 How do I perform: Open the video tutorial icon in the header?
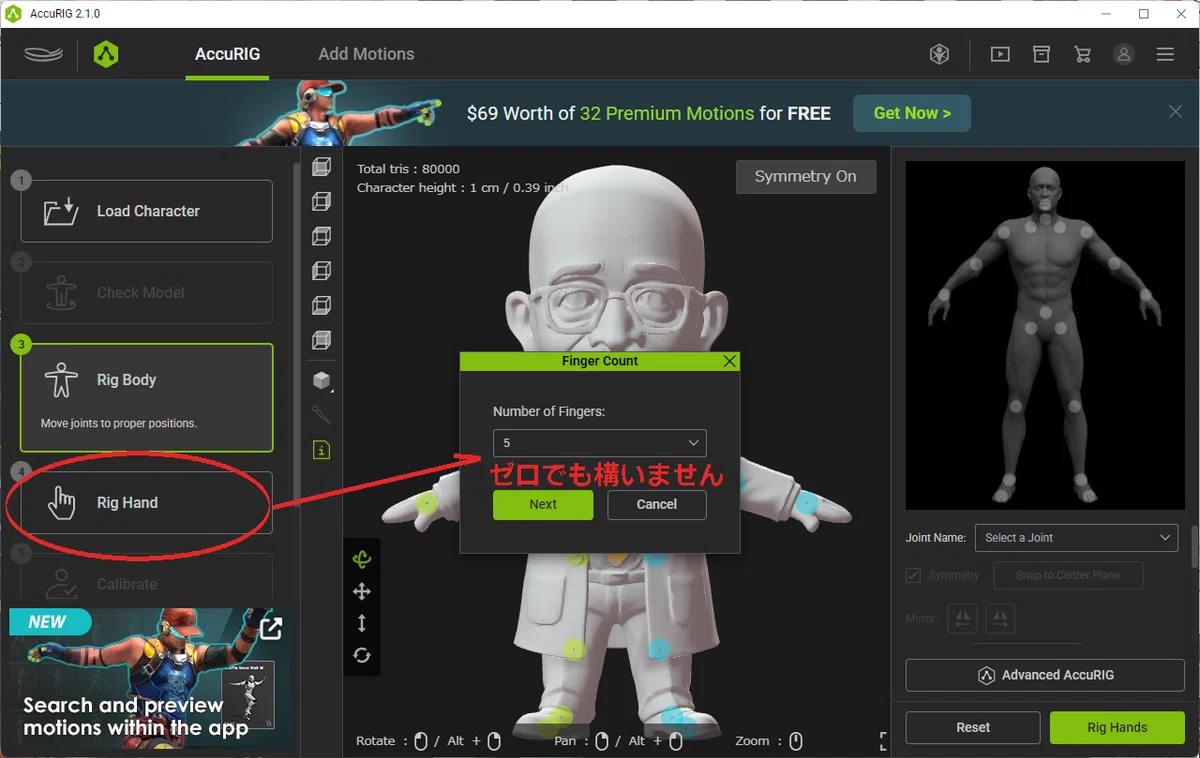point(1000,55)
